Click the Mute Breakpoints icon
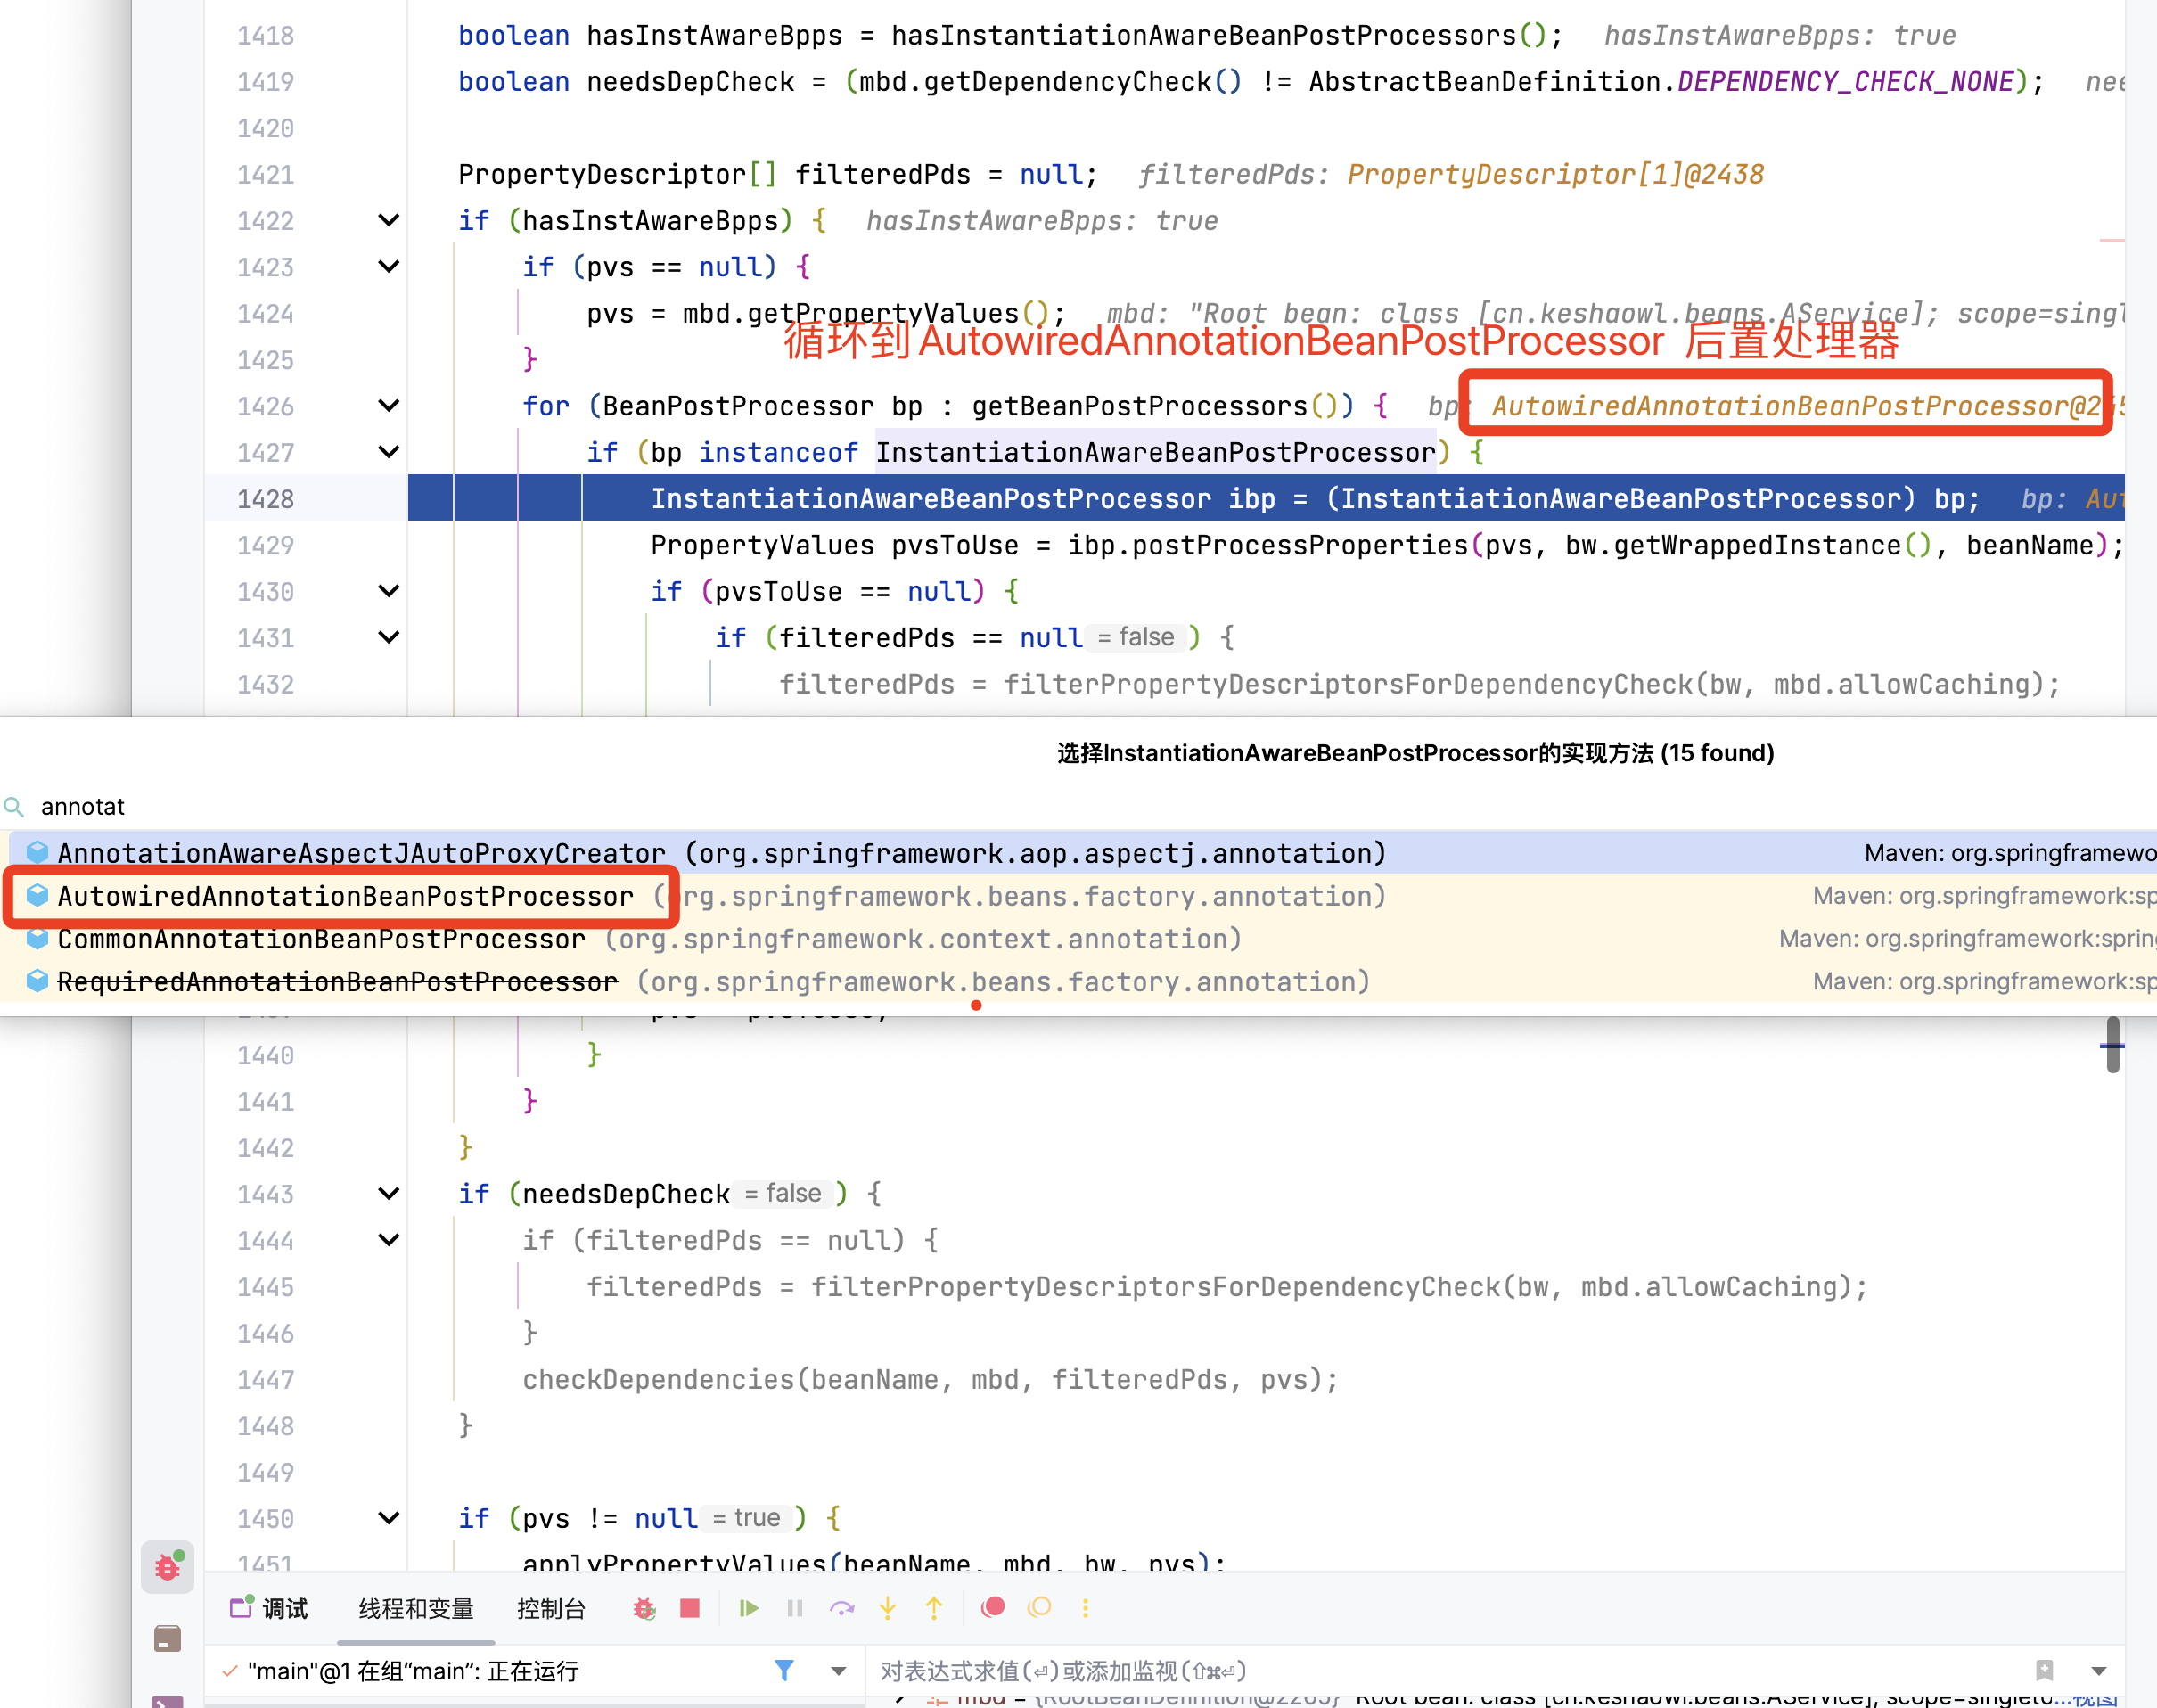Screen dimensions: 2157x1708 pos(1040,1607)
